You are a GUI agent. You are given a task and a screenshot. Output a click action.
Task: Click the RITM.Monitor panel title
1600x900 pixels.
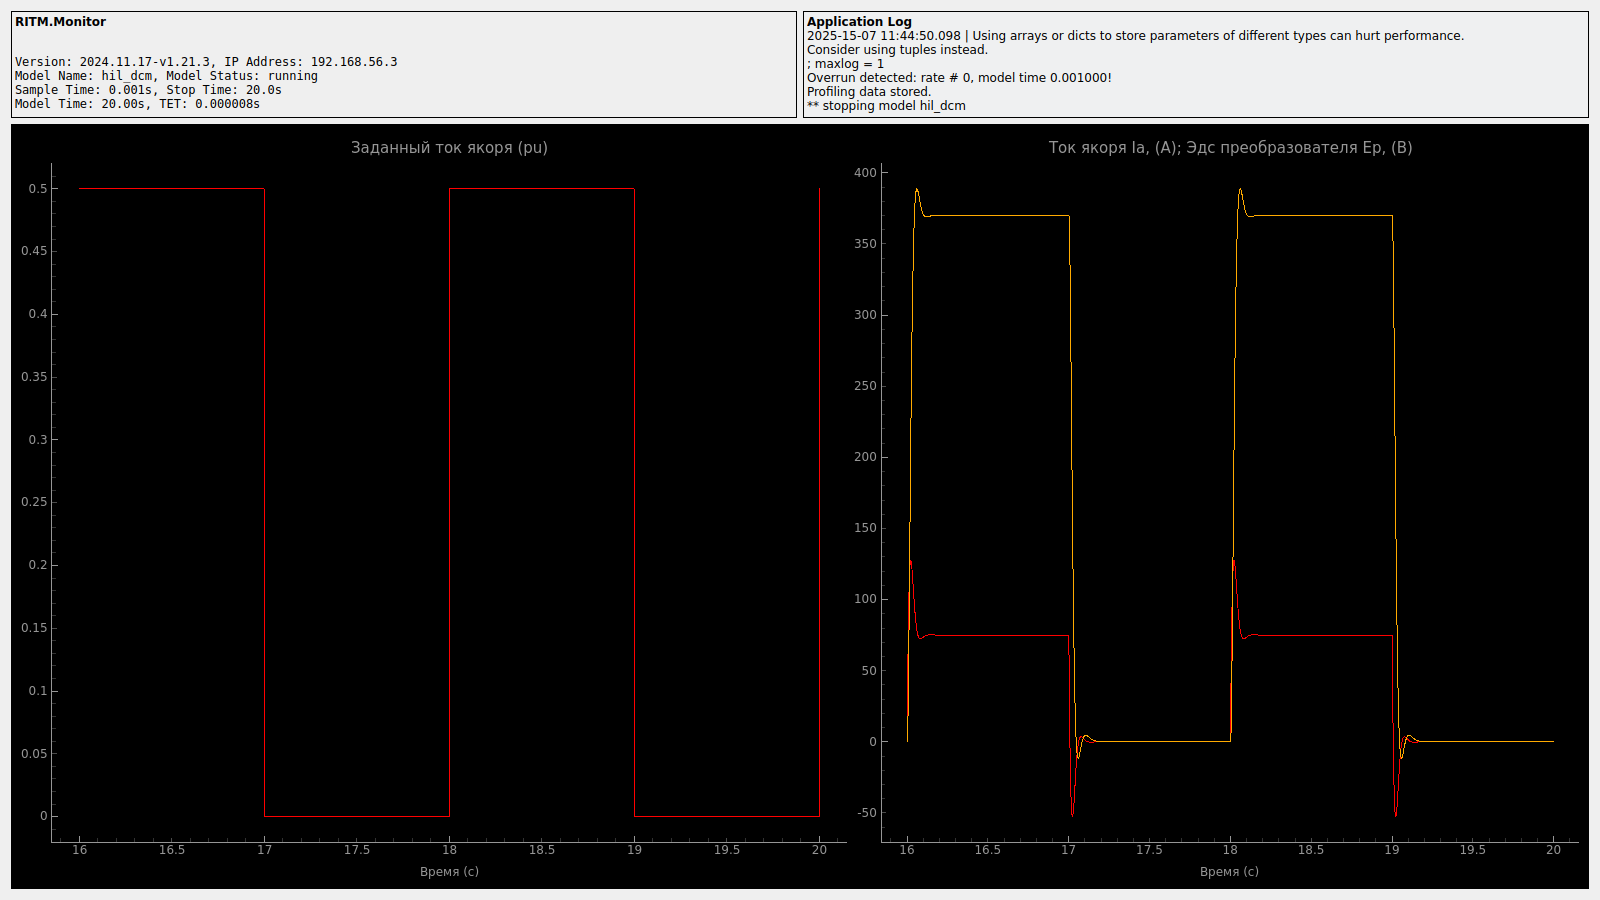click(60, 22)
